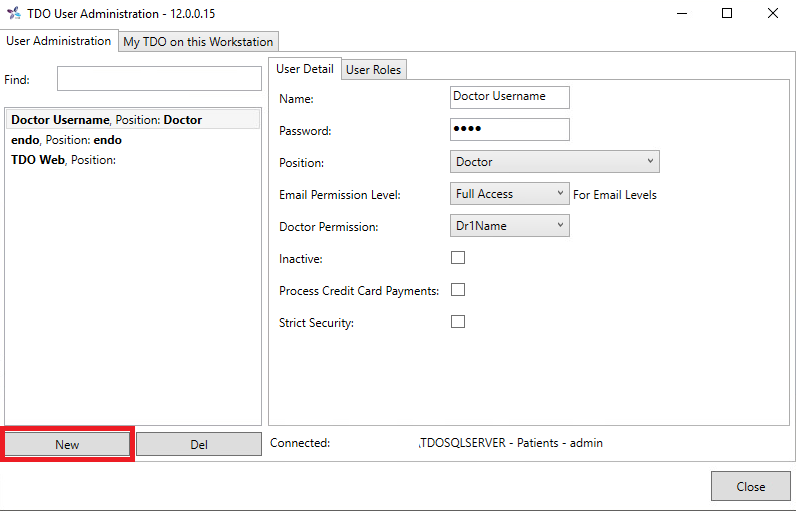Viewport: 796px width, 511px height.
Task: Enable the Inactive checkbox
Action: [x=458, y=258]
